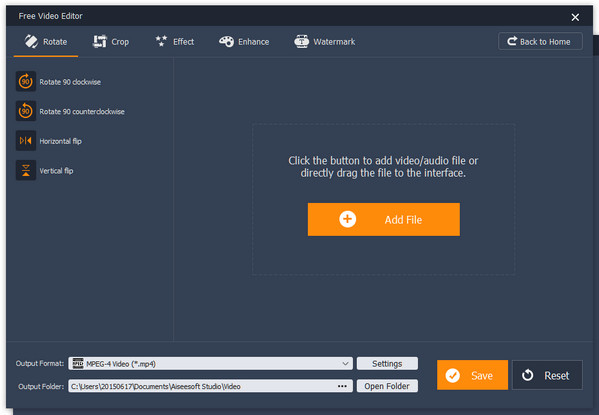This screenshot has height=415, width=599.
Task: Click the plus icon on Add File
Action: pyautogui.click(x=347, y=219)
